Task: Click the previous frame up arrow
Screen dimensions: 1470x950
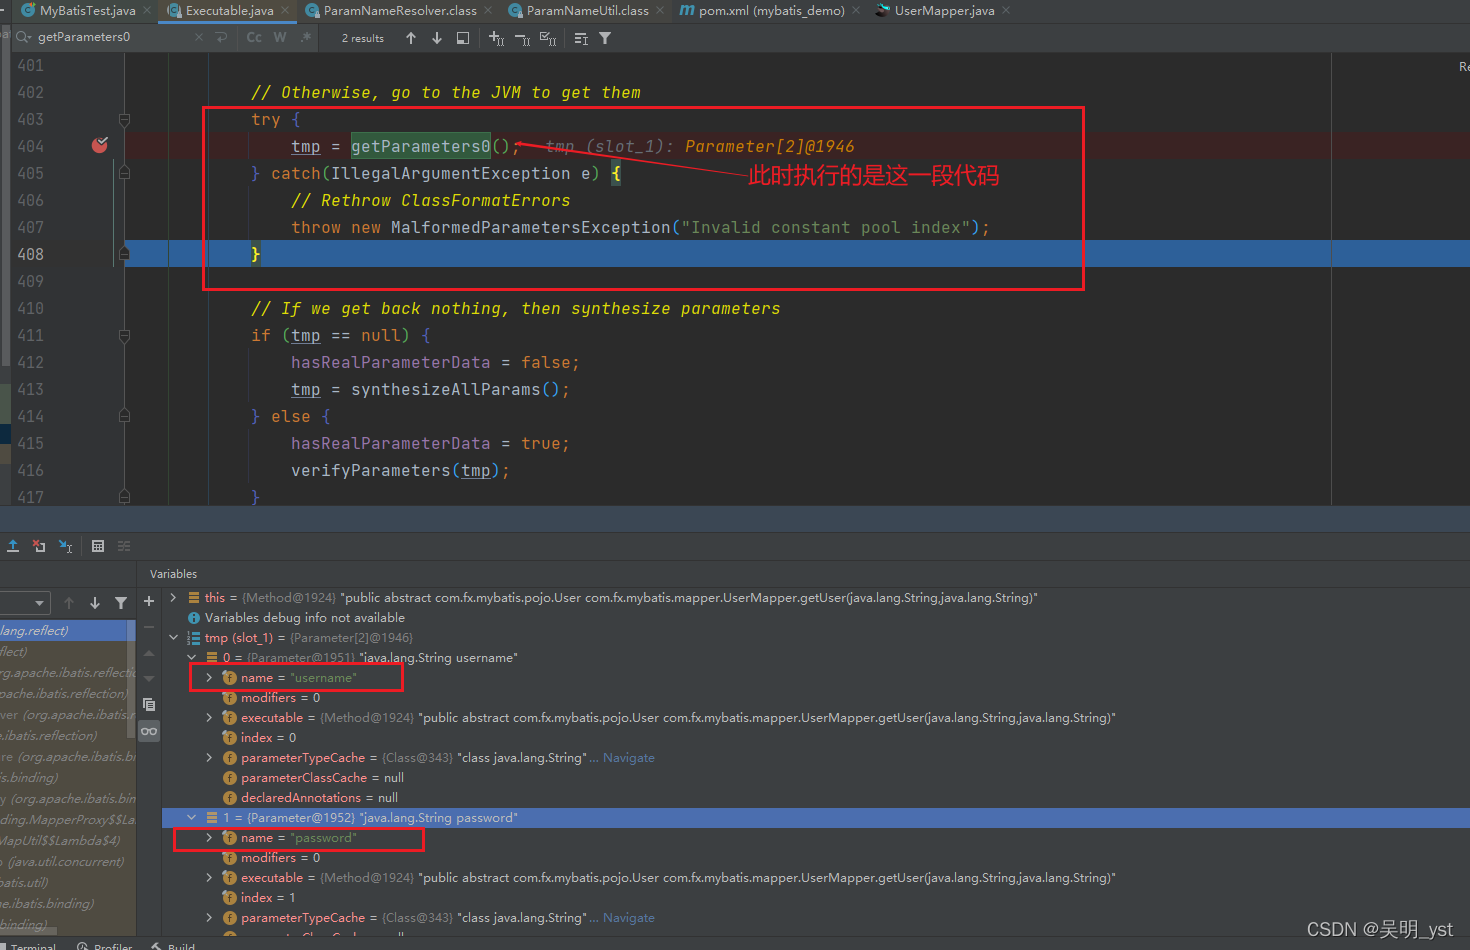Action: [69, 603]
